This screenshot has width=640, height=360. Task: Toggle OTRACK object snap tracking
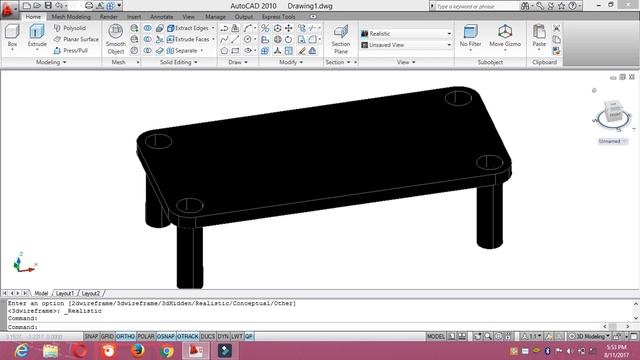(x=188, y=336)
